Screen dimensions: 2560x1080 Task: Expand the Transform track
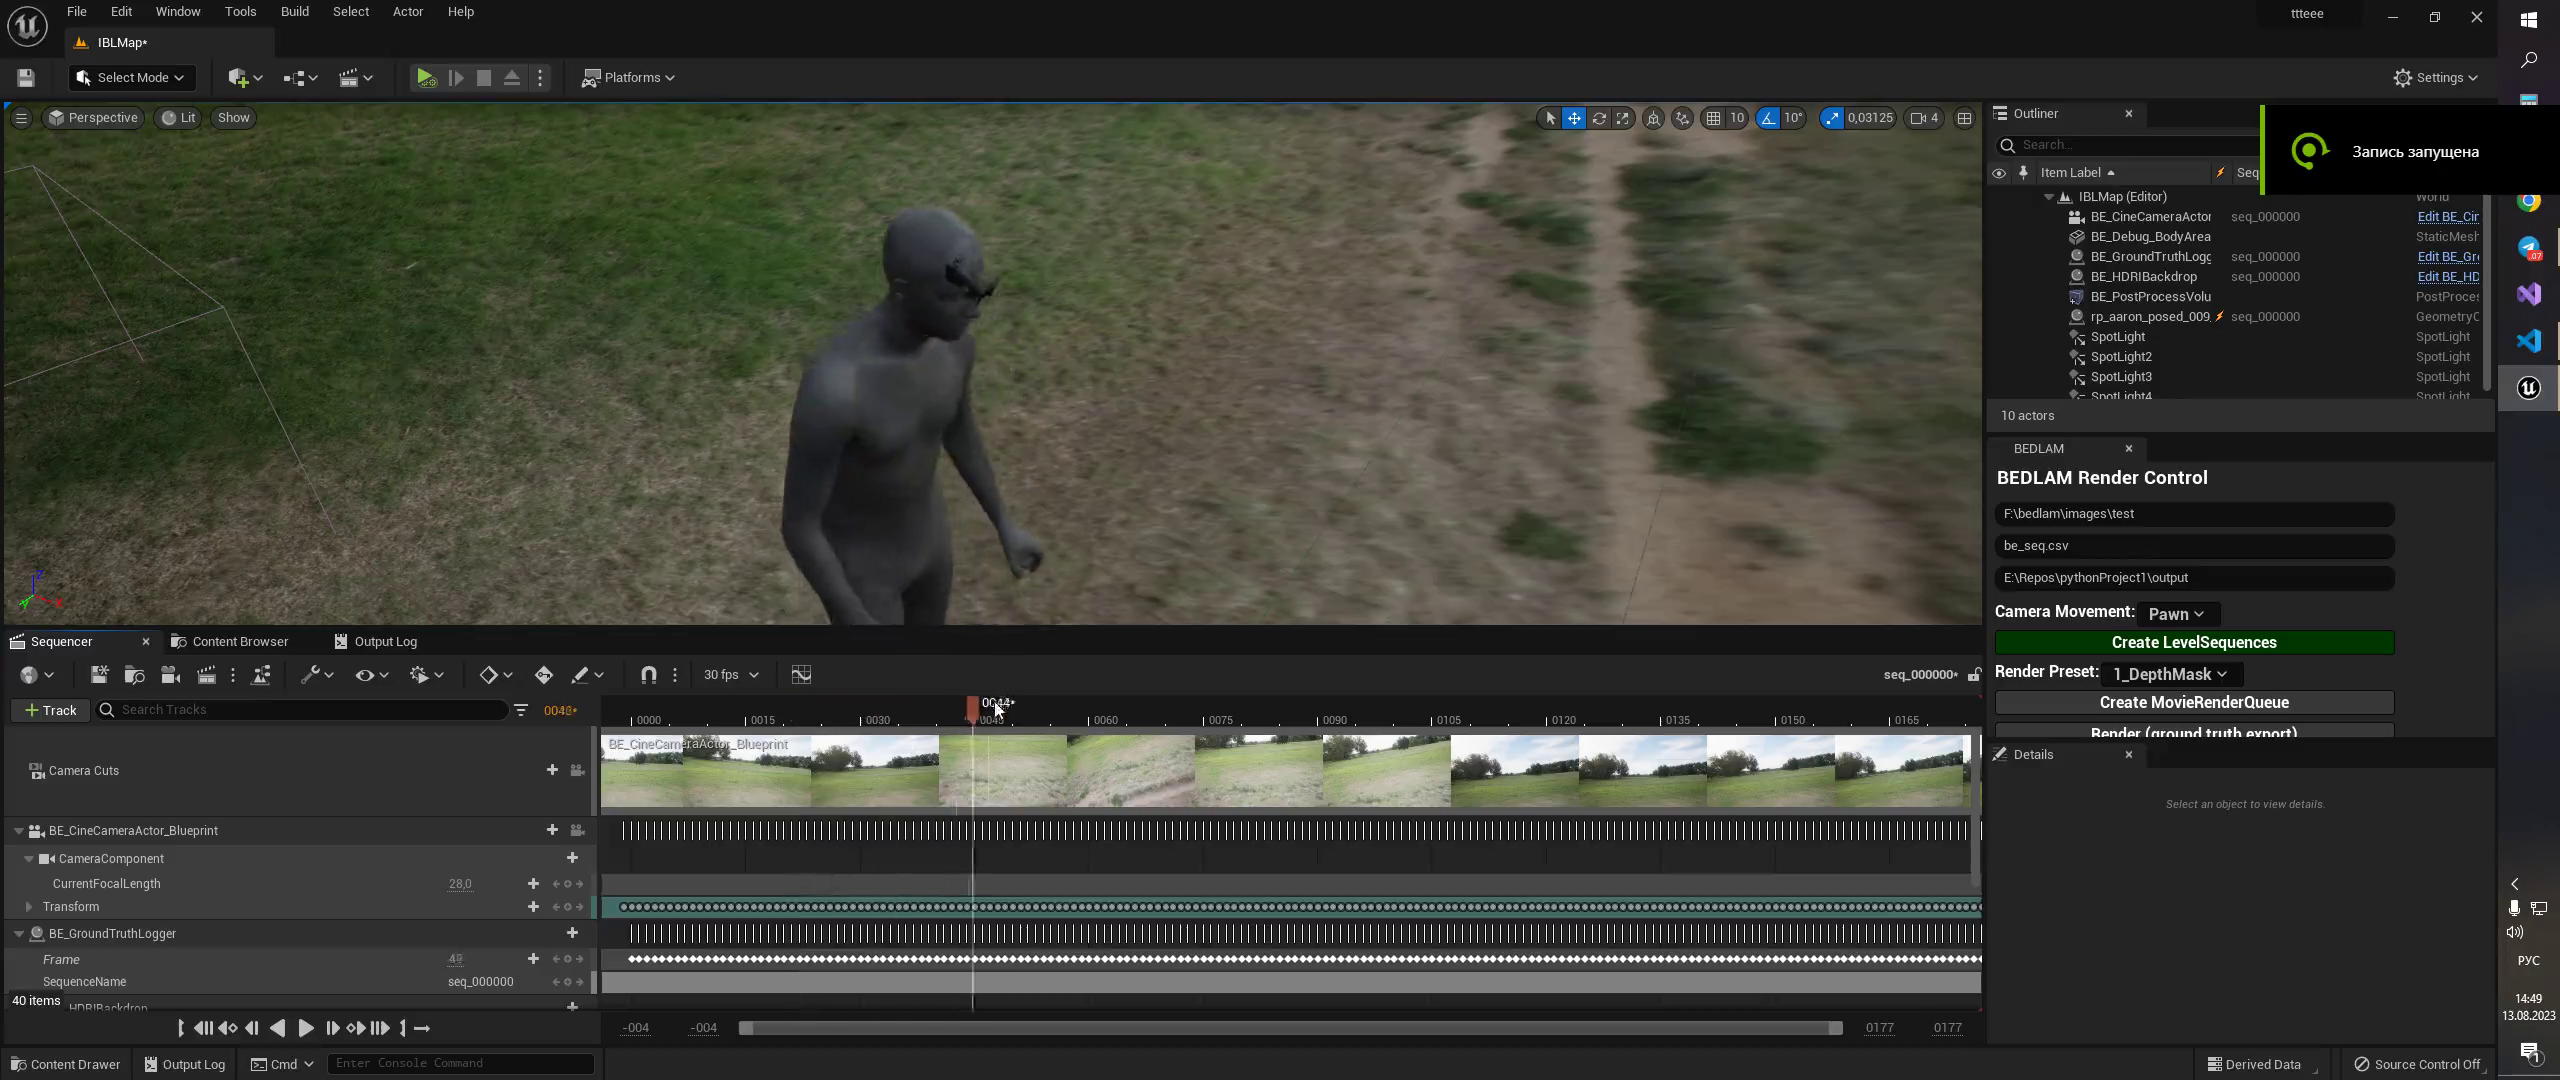28,907
